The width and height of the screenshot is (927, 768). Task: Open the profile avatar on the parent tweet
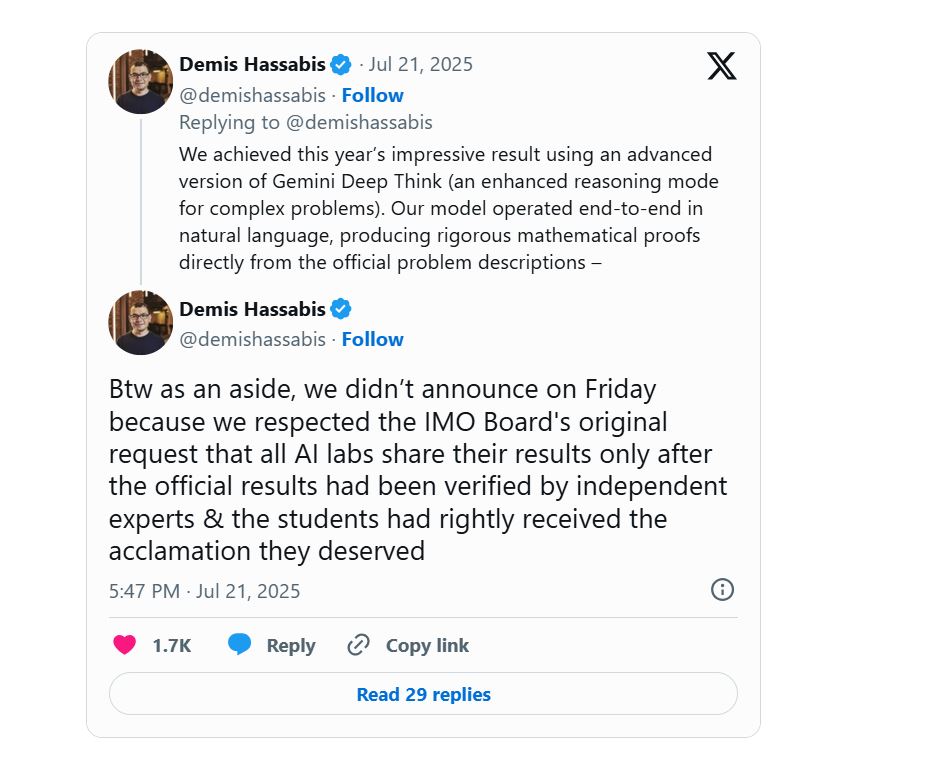[141, 81]
